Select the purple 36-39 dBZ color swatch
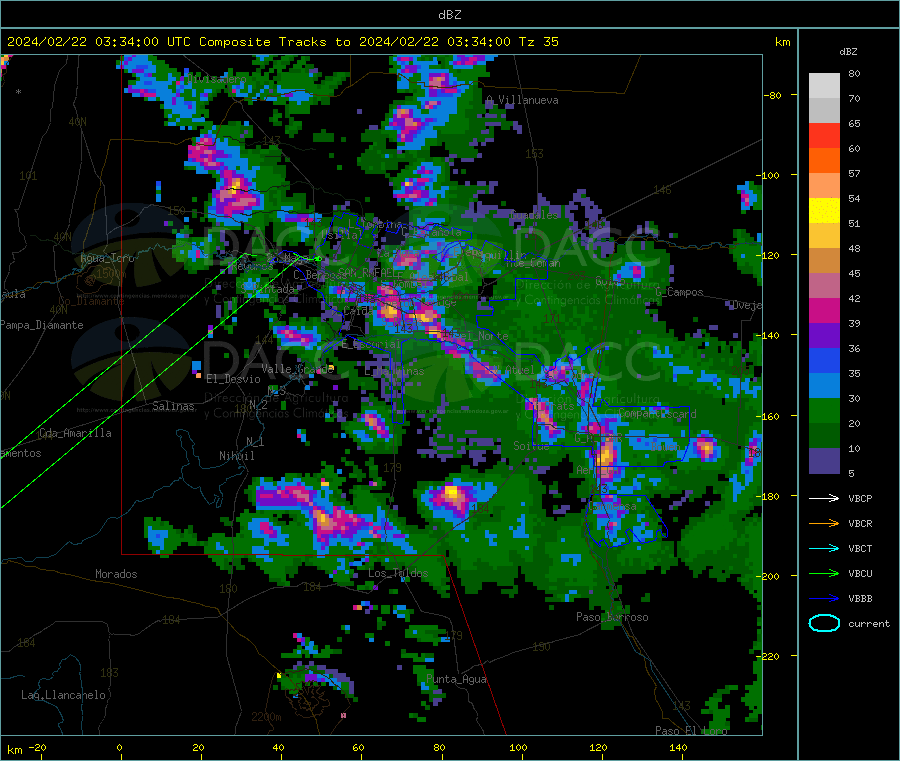This screenshot has width=900, height=761. click(x=824, y=336)
